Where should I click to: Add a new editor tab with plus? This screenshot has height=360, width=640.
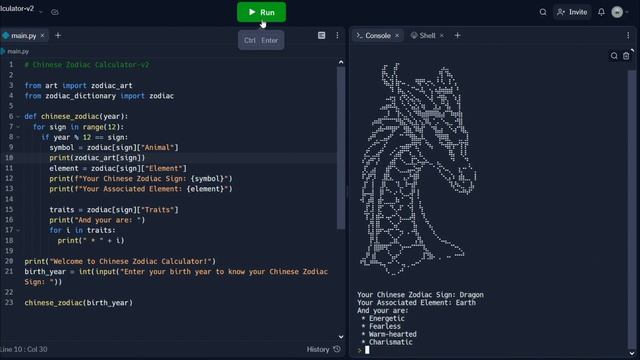(58, 36)
